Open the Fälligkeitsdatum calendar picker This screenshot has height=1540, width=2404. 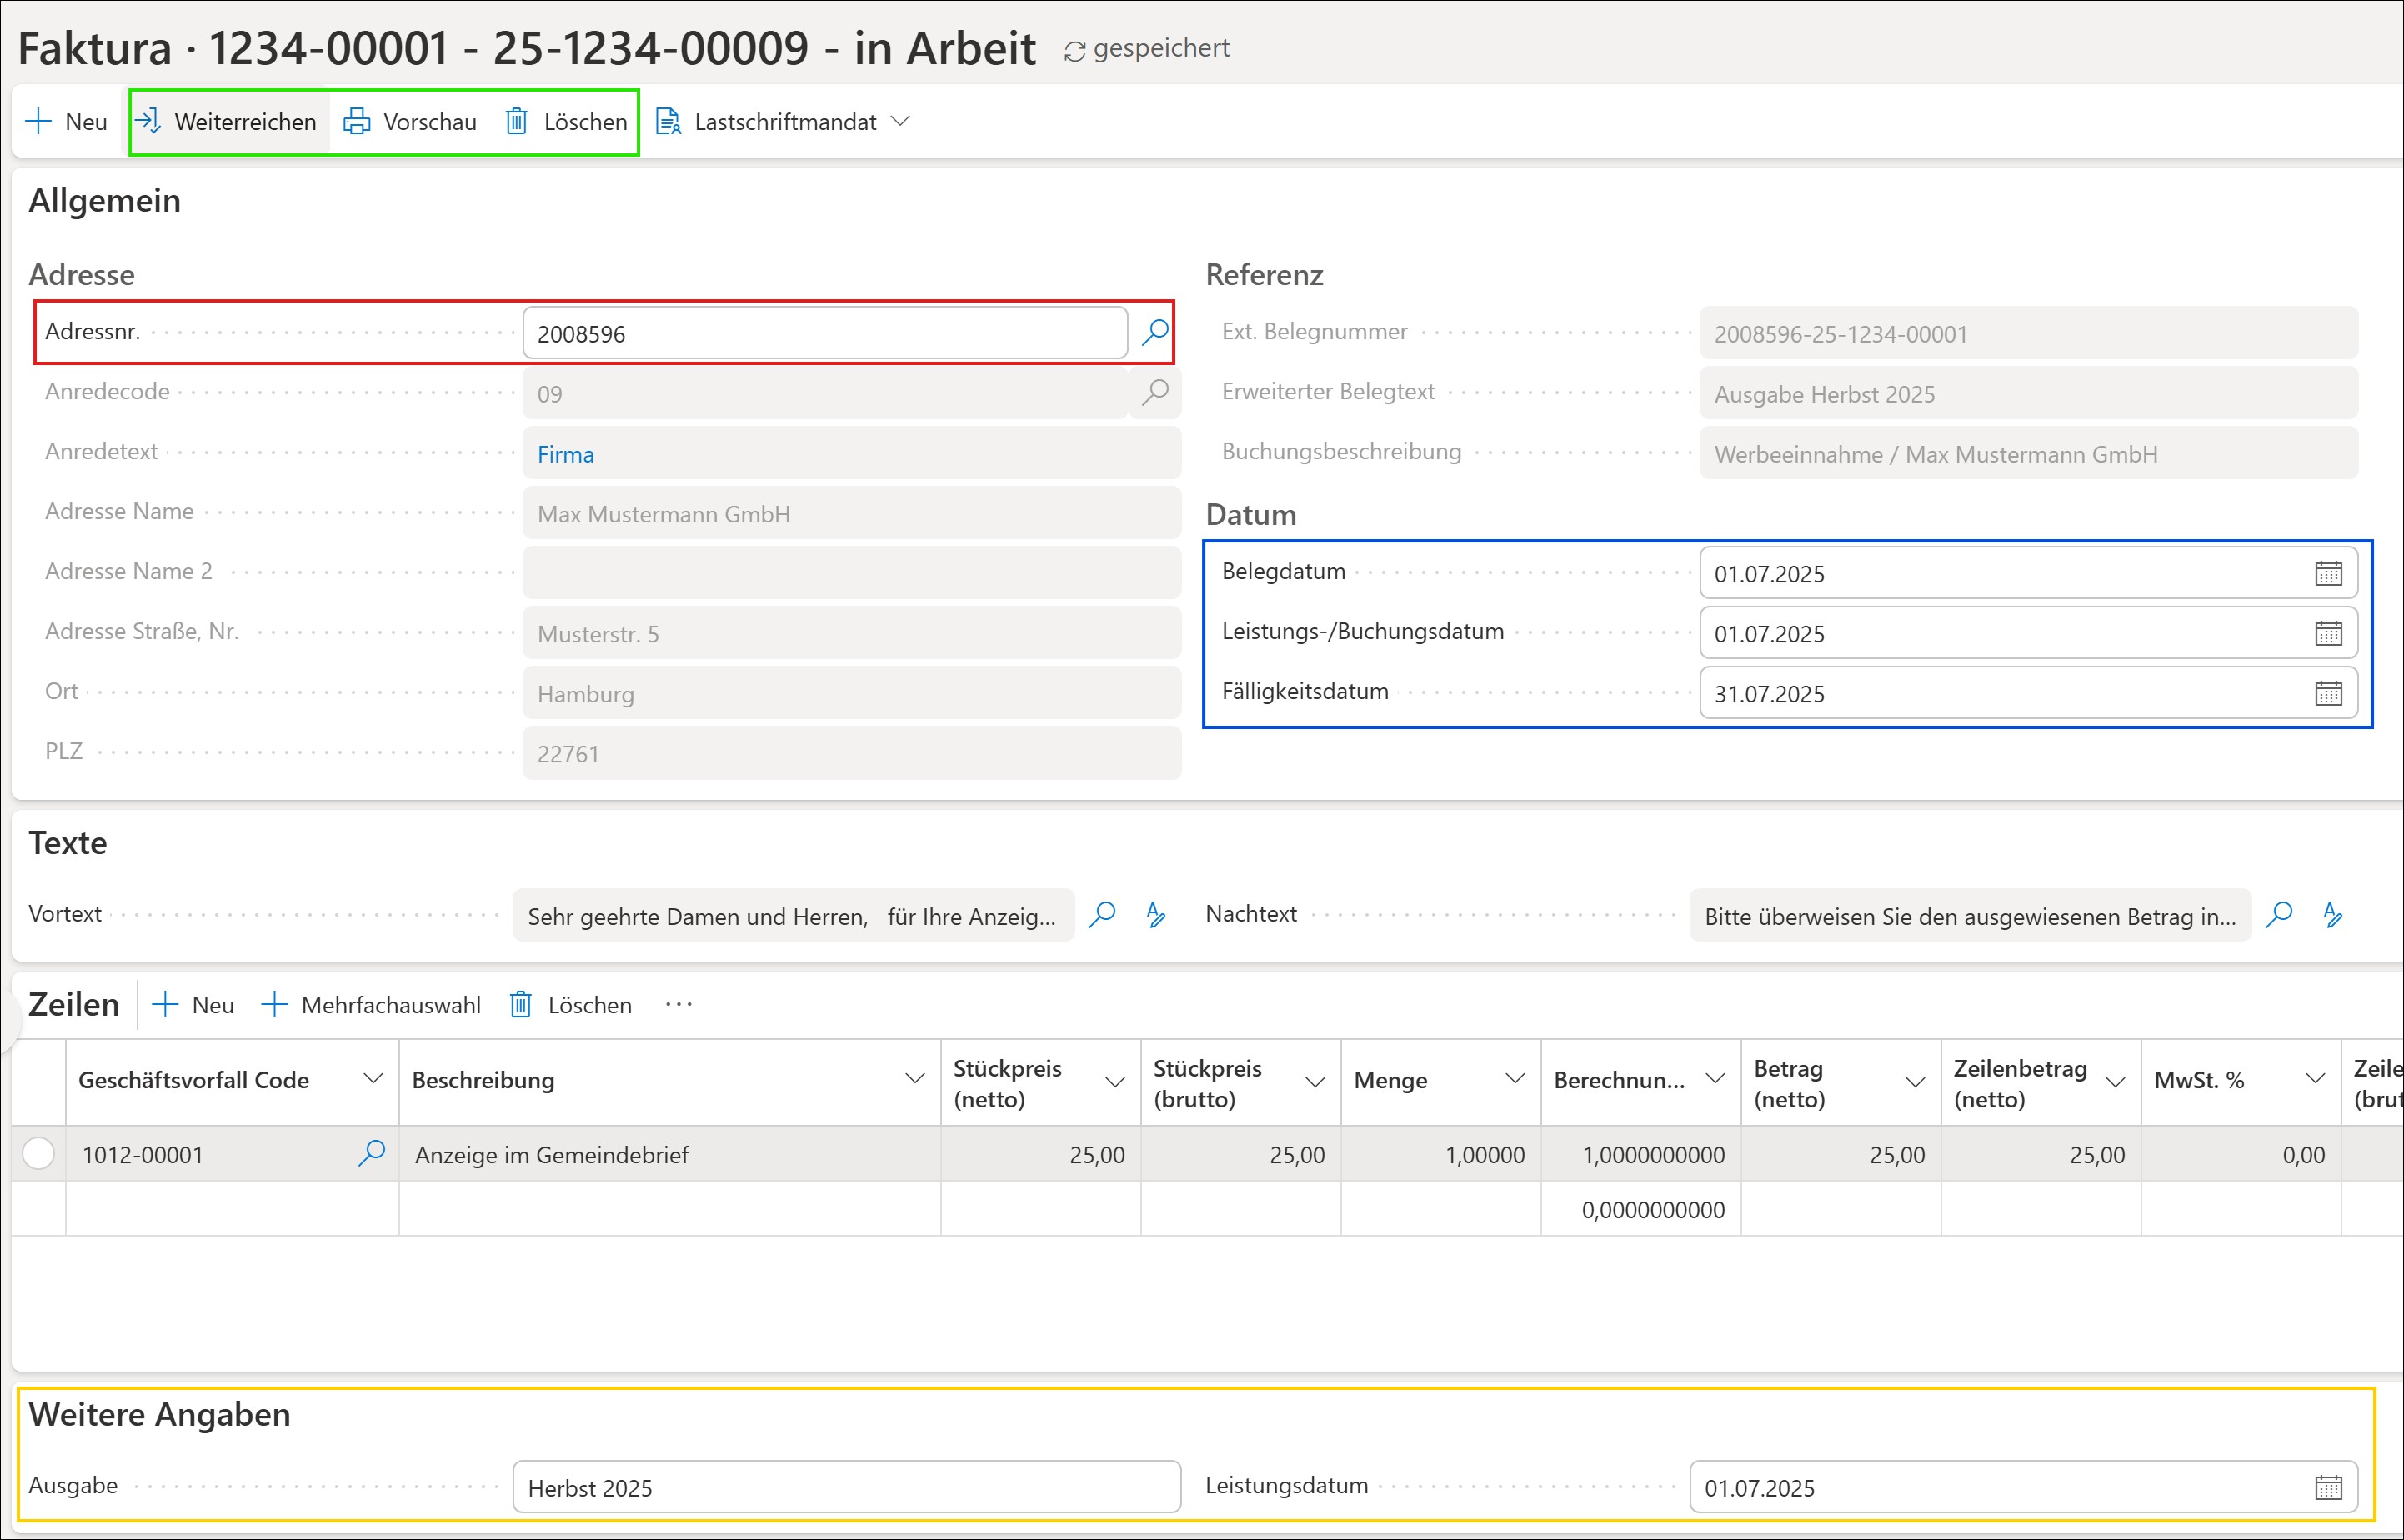[x=2328, y=693]
